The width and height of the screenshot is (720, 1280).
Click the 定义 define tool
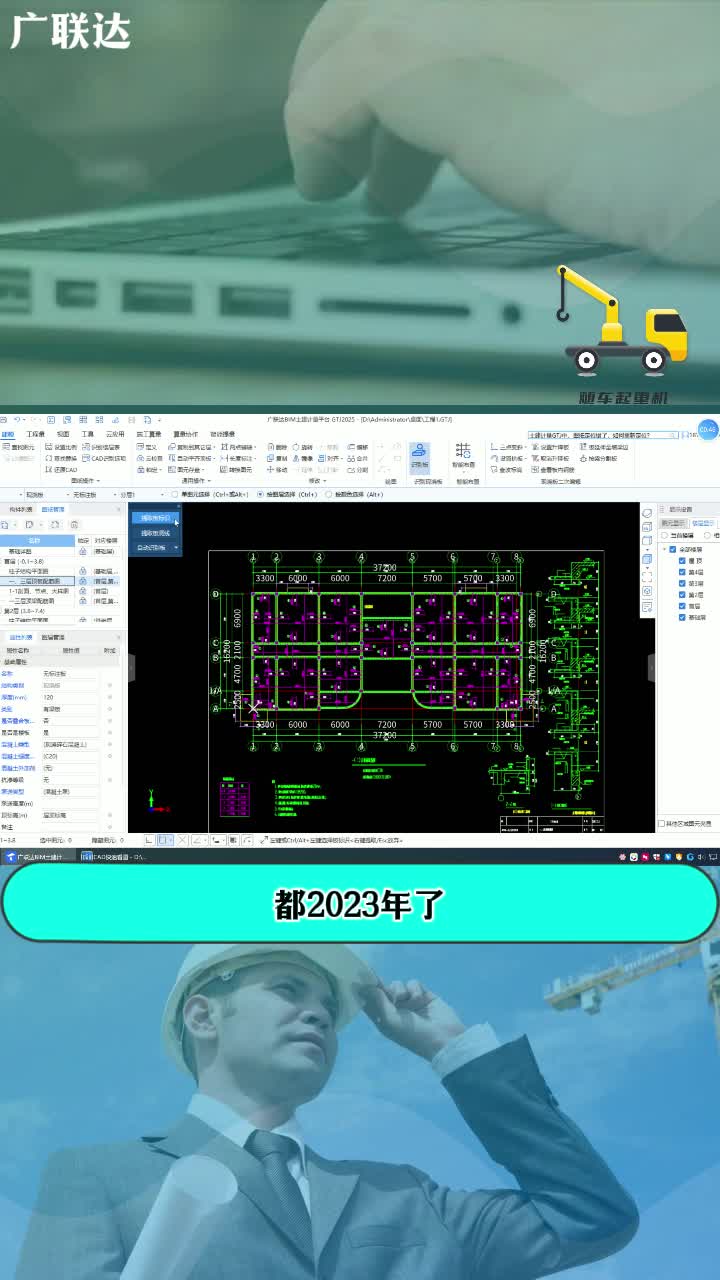coord(147,447)
